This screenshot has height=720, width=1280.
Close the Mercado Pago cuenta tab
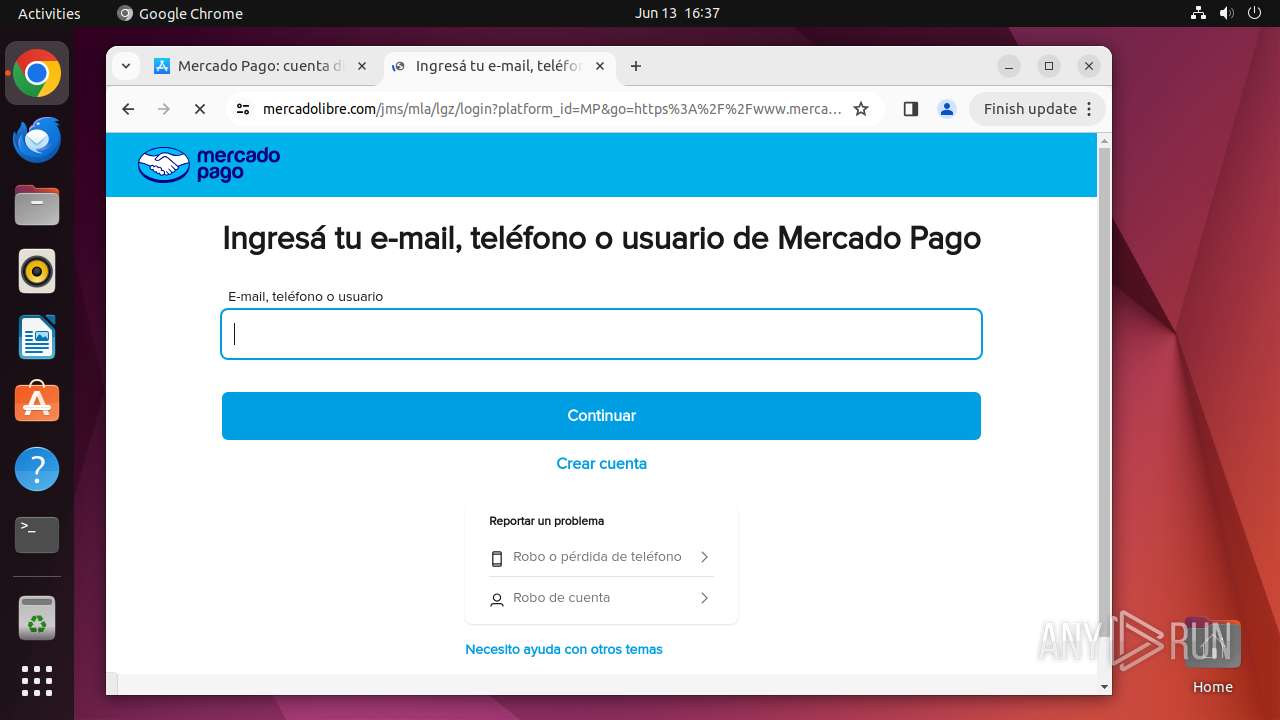pyautogui.click(x=362, y=66)
